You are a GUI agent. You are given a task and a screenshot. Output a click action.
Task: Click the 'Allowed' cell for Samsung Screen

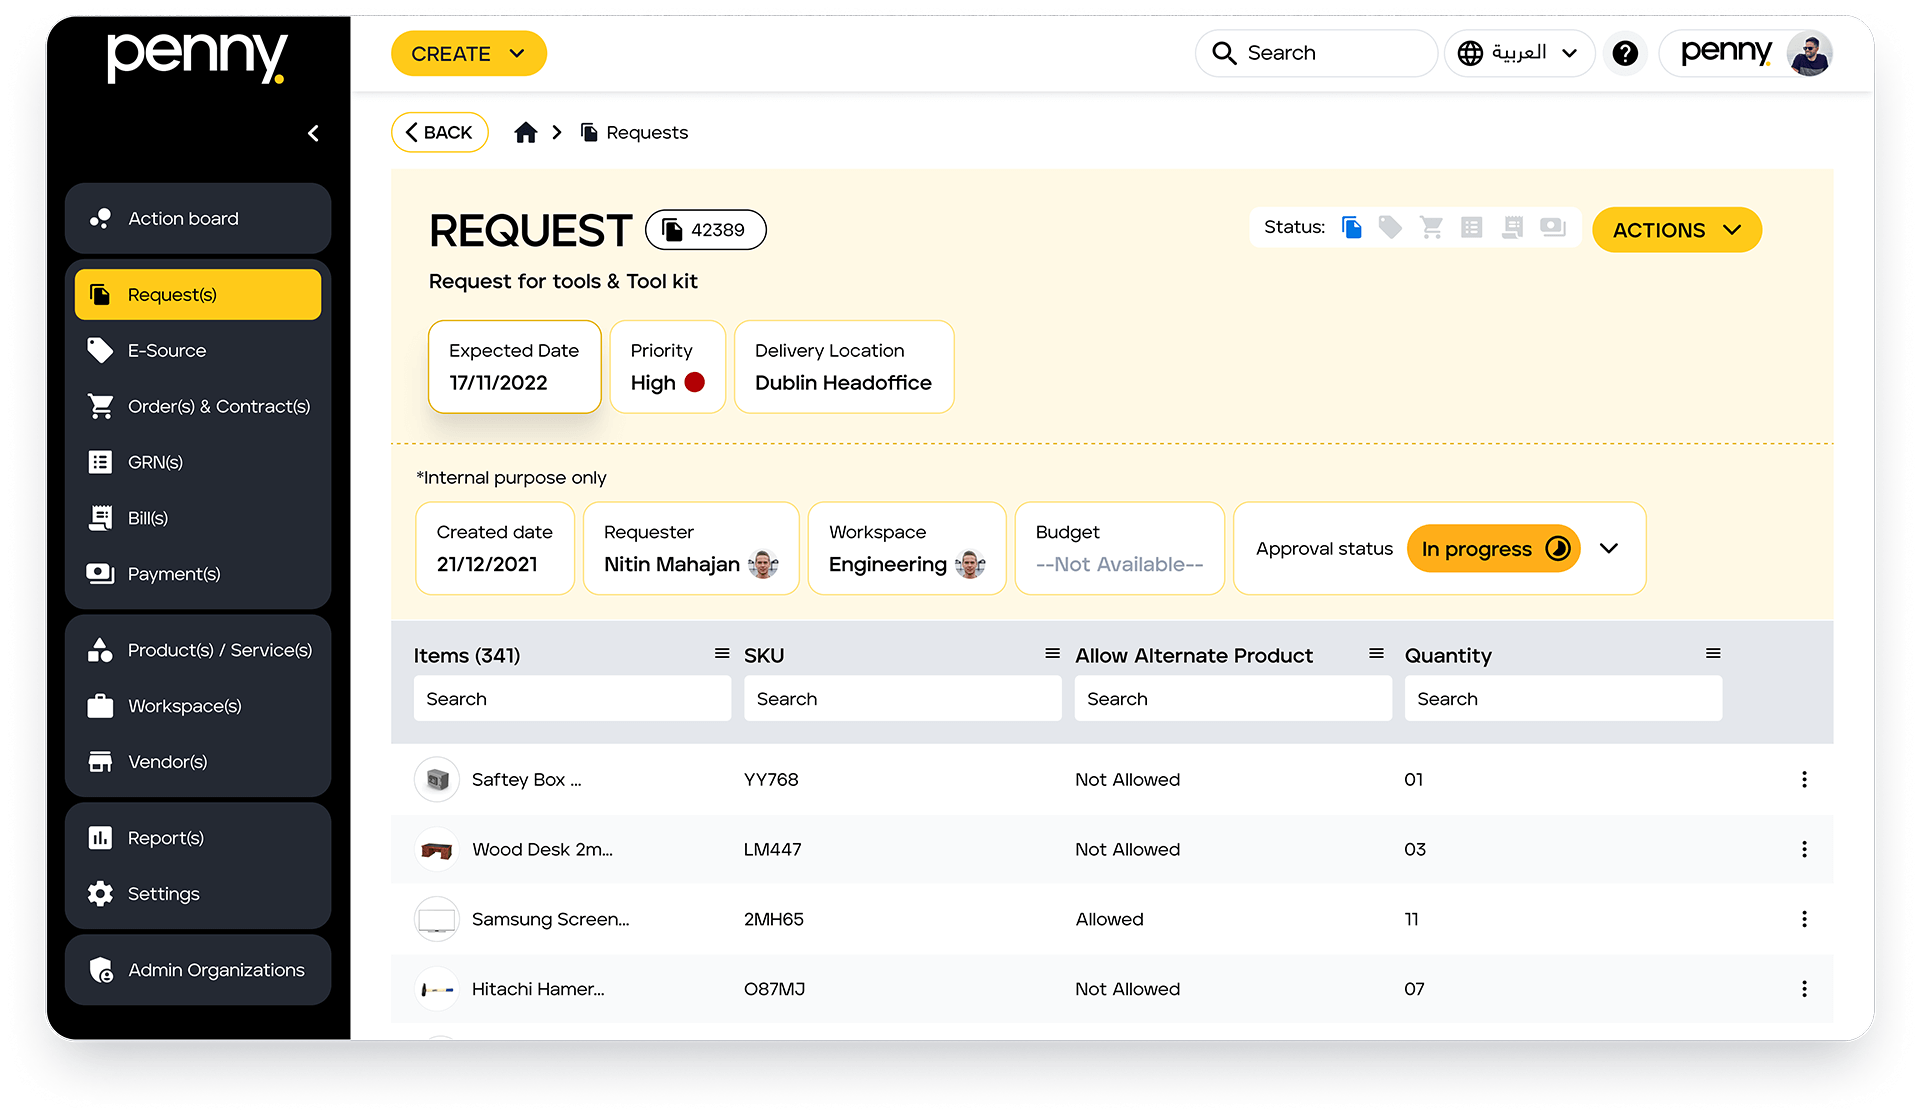(1109, 919)
